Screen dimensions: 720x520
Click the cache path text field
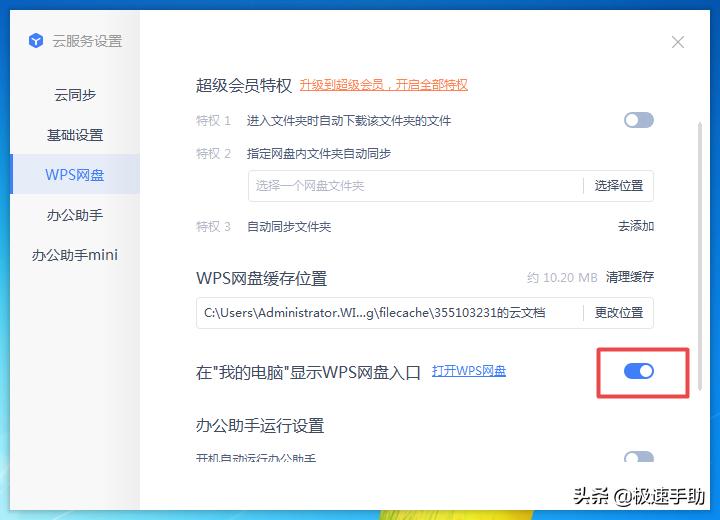(x=389, y=313)
